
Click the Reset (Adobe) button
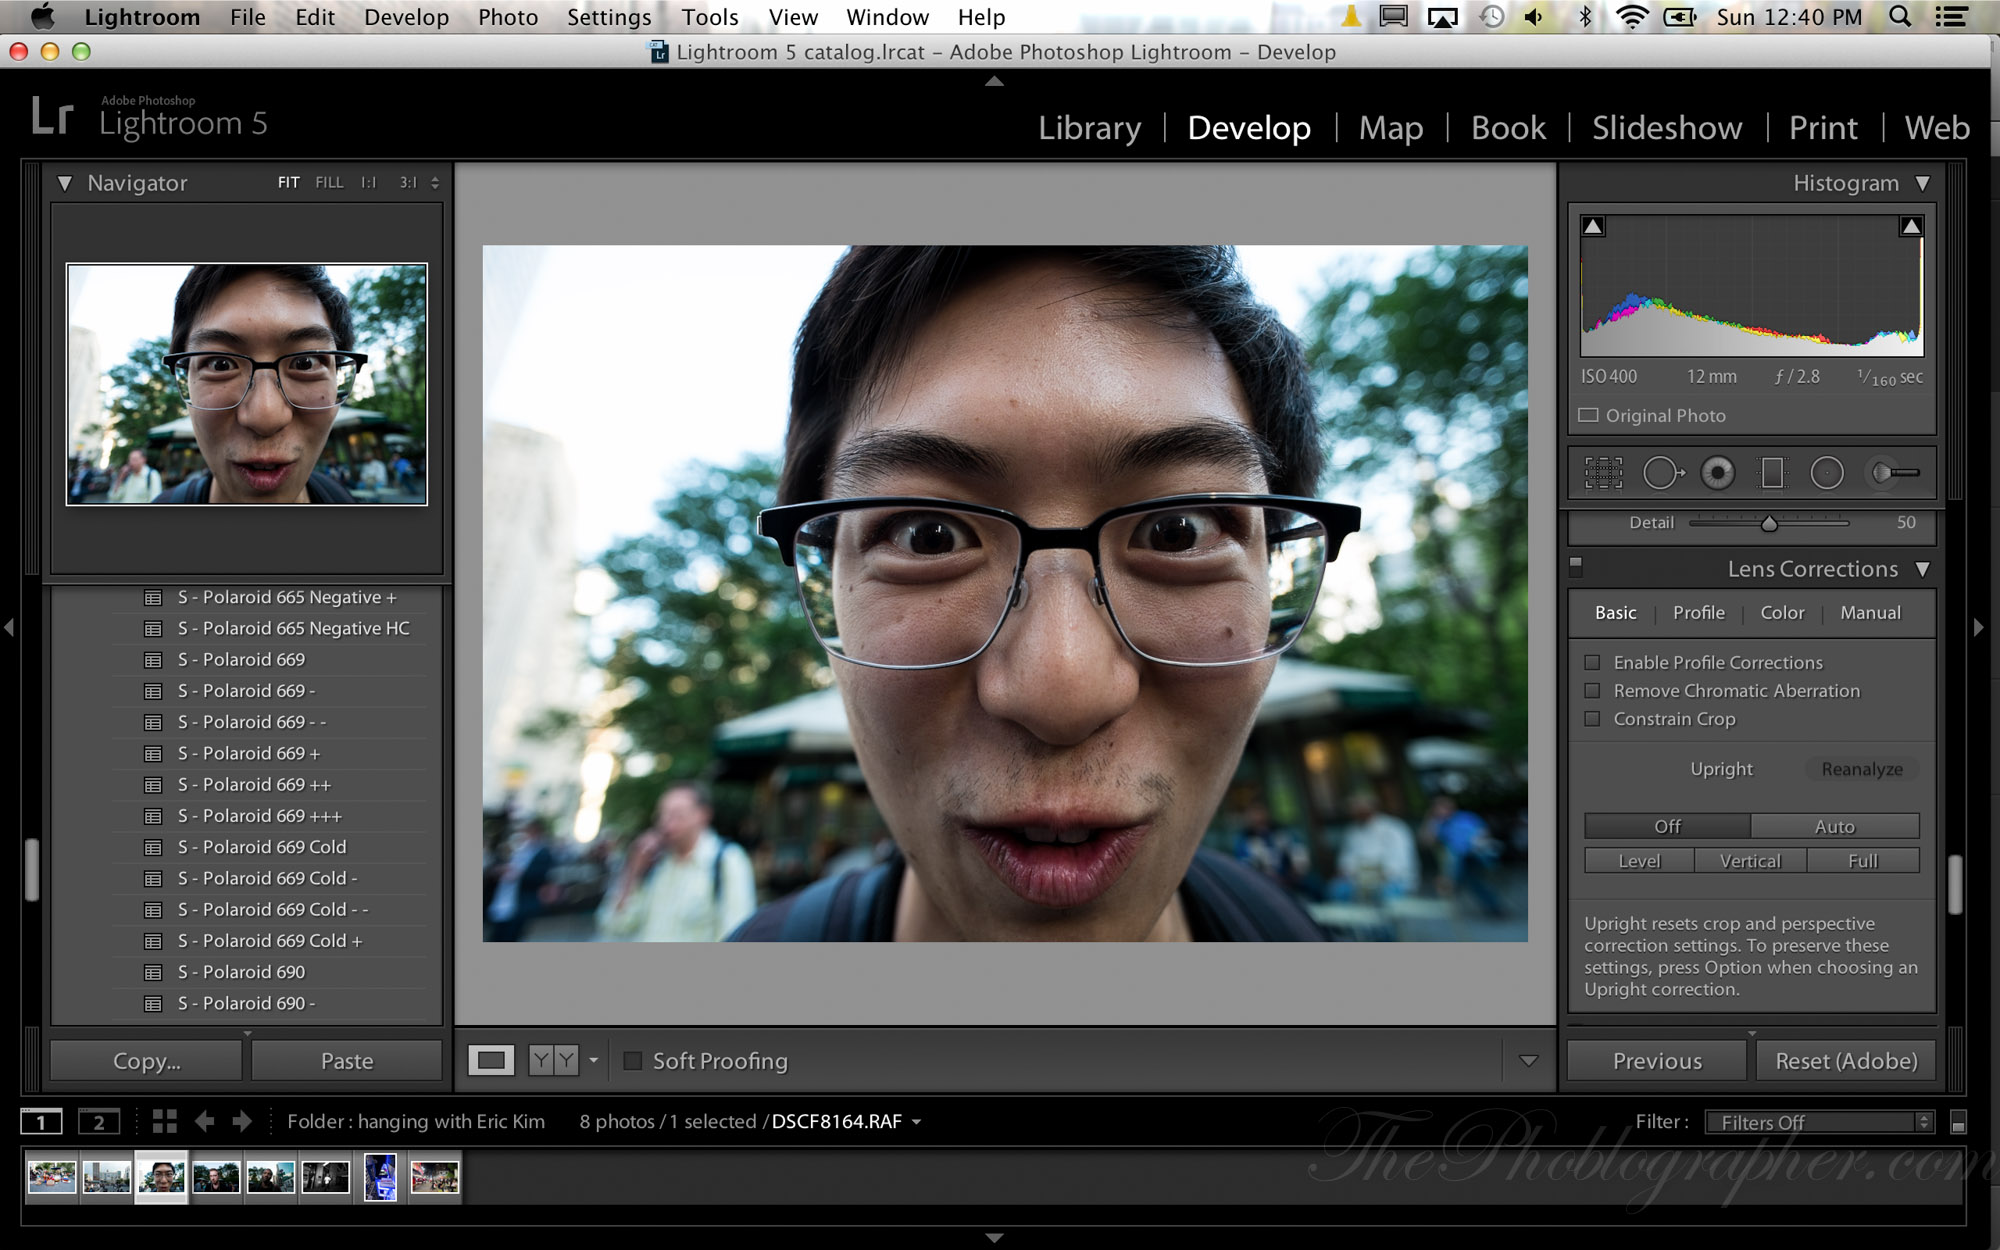pos(1846,1061)
